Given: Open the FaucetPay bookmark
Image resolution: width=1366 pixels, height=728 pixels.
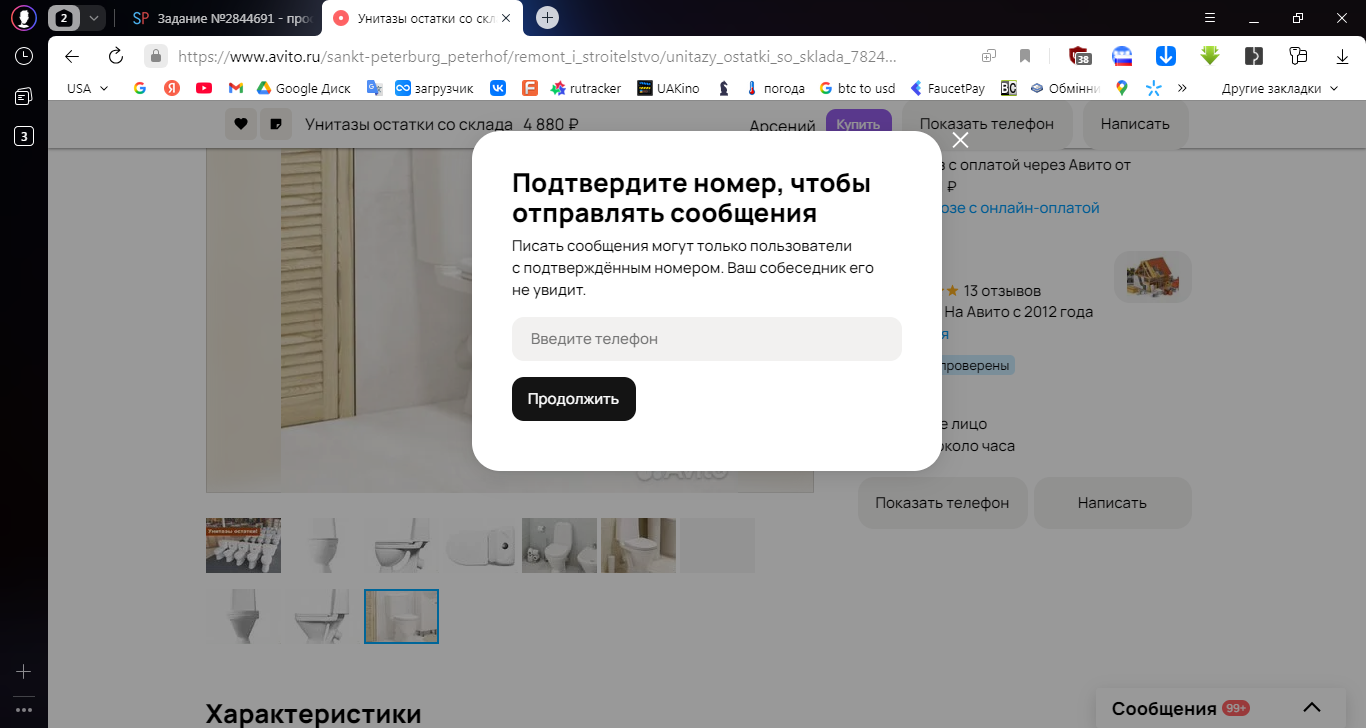Looking at the screenshot, I should coord(947,88).
